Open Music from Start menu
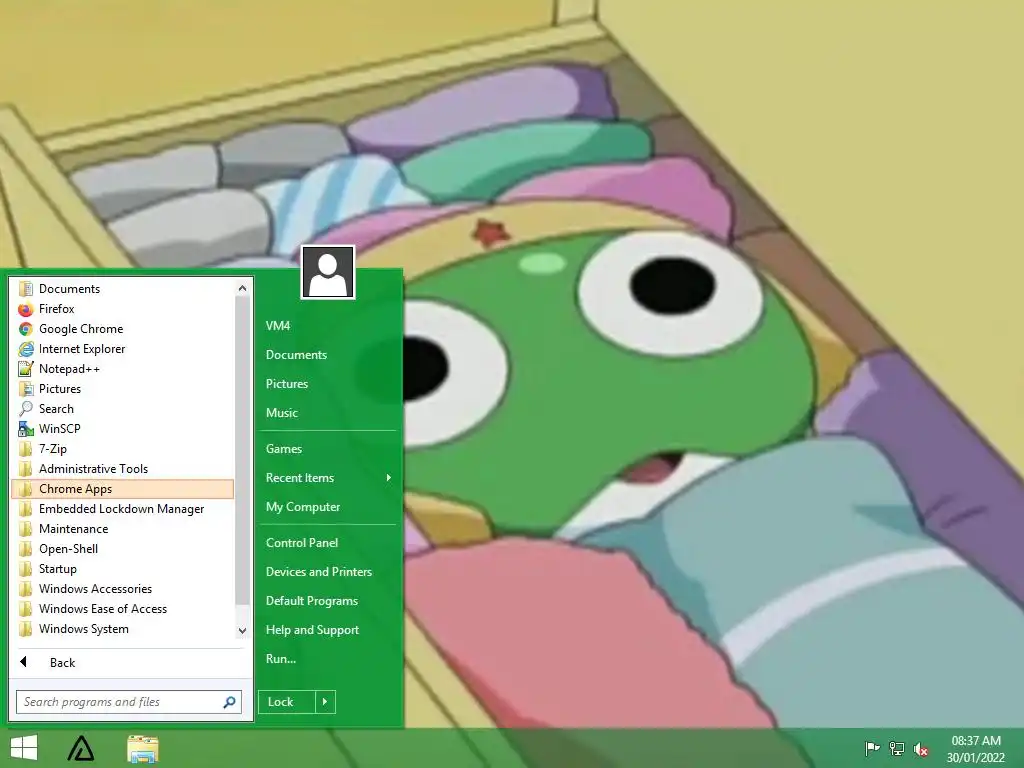Viewport: 1024px width, 768px height. click(x=281, y=413)
